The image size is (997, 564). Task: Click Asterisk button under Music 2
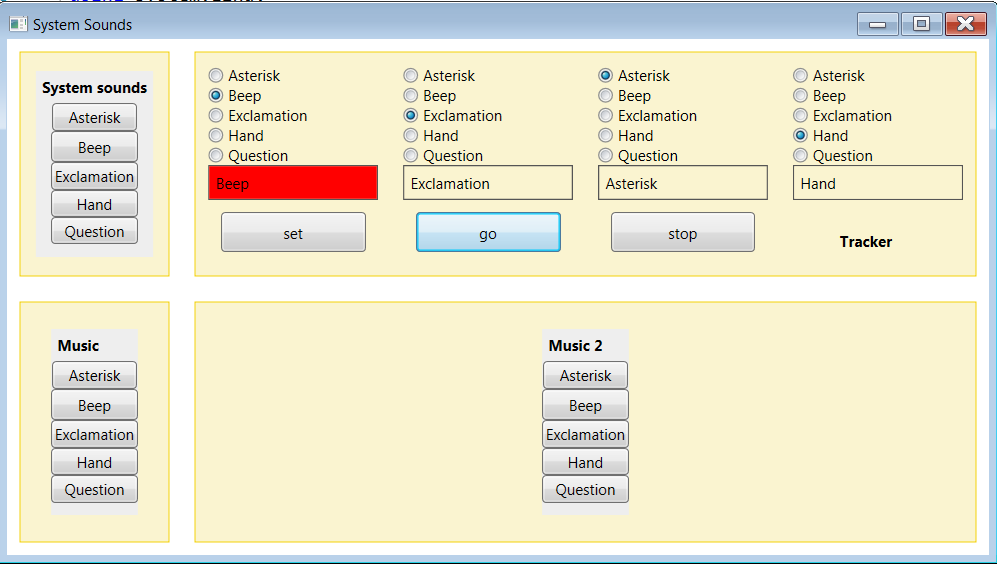click(x=585, y=376)
